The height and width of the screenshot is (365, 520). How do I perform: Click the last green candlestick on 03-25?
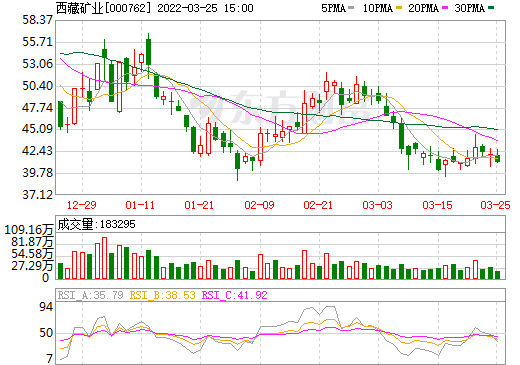click(497, 159)
